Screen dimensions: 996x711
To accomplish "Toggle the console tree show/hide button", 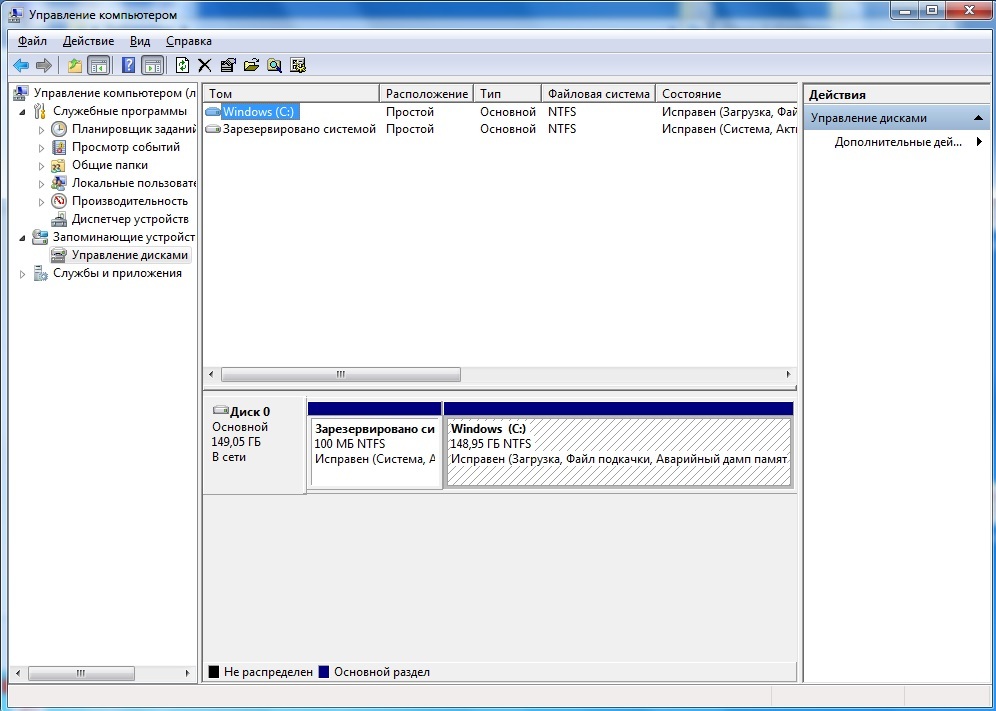I will click(x=99, y=65).
